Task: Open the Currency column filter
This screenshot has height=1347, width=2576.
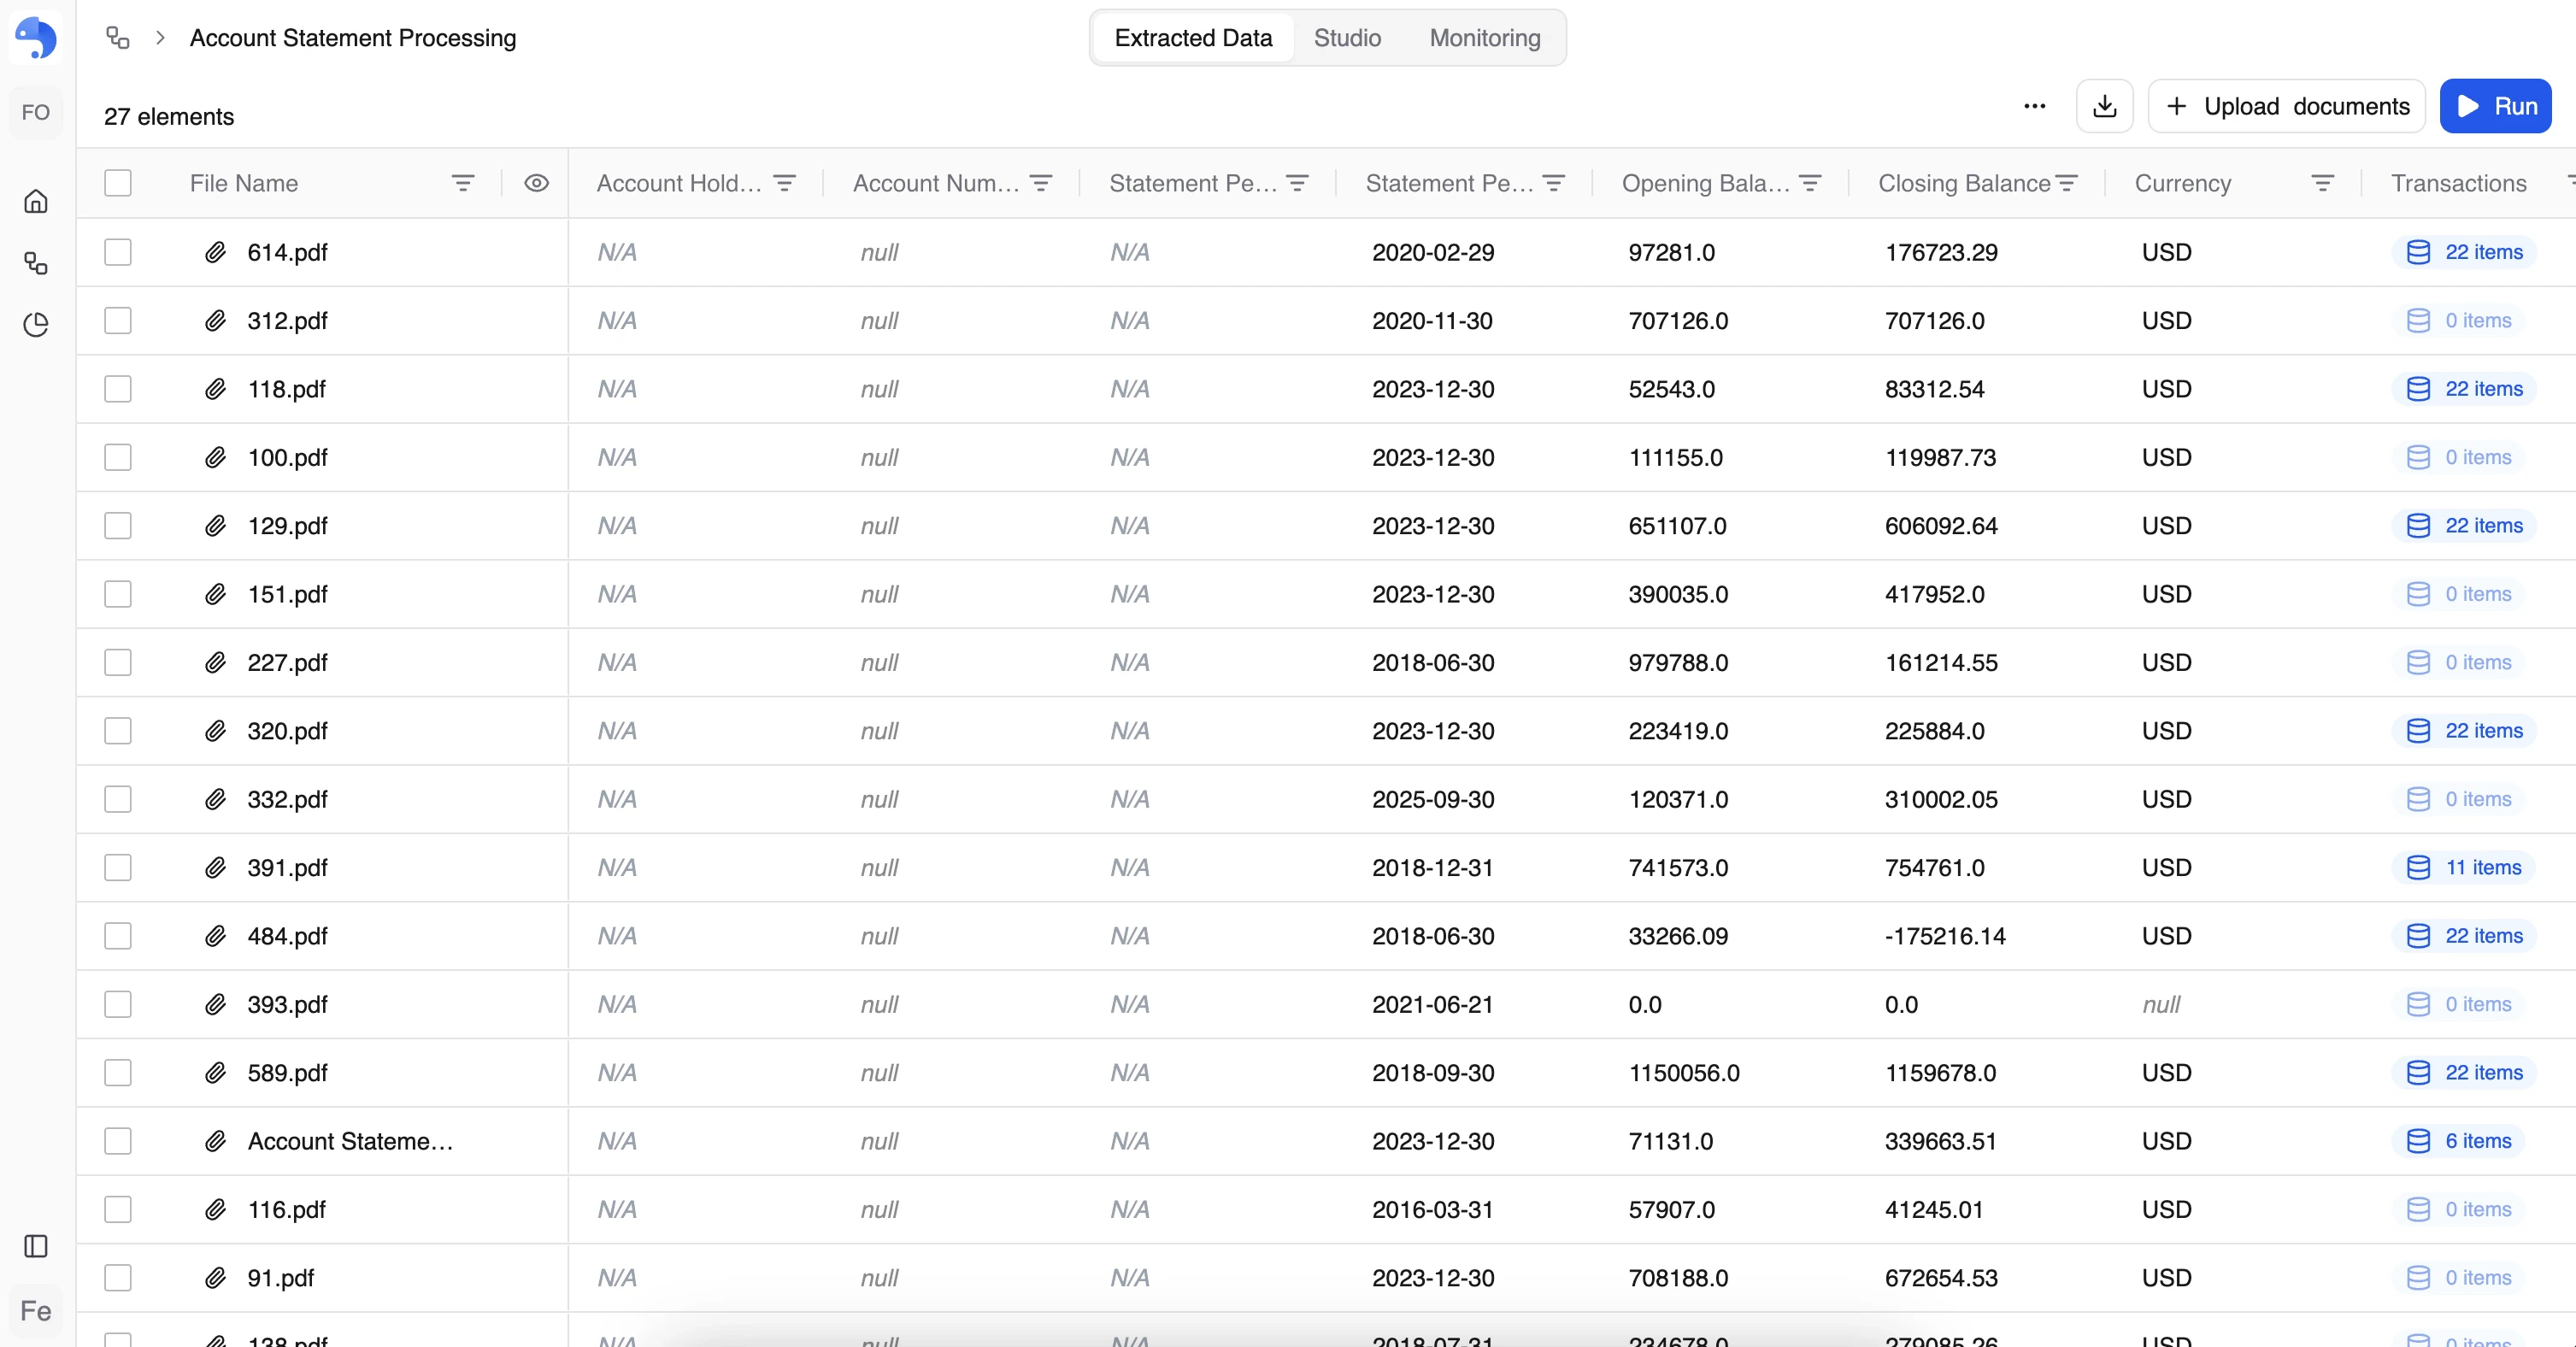Action: [x=2322, y=183]
